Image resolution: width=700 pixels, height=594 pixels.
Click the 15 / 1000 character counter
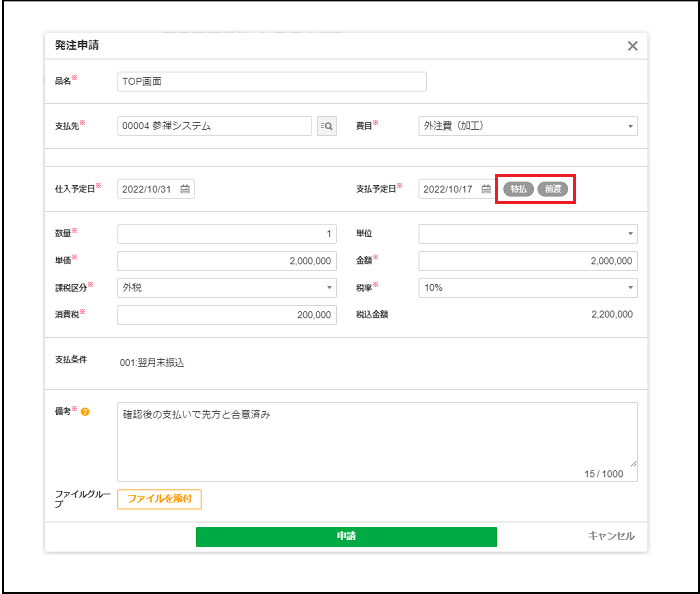click(604, 474)
